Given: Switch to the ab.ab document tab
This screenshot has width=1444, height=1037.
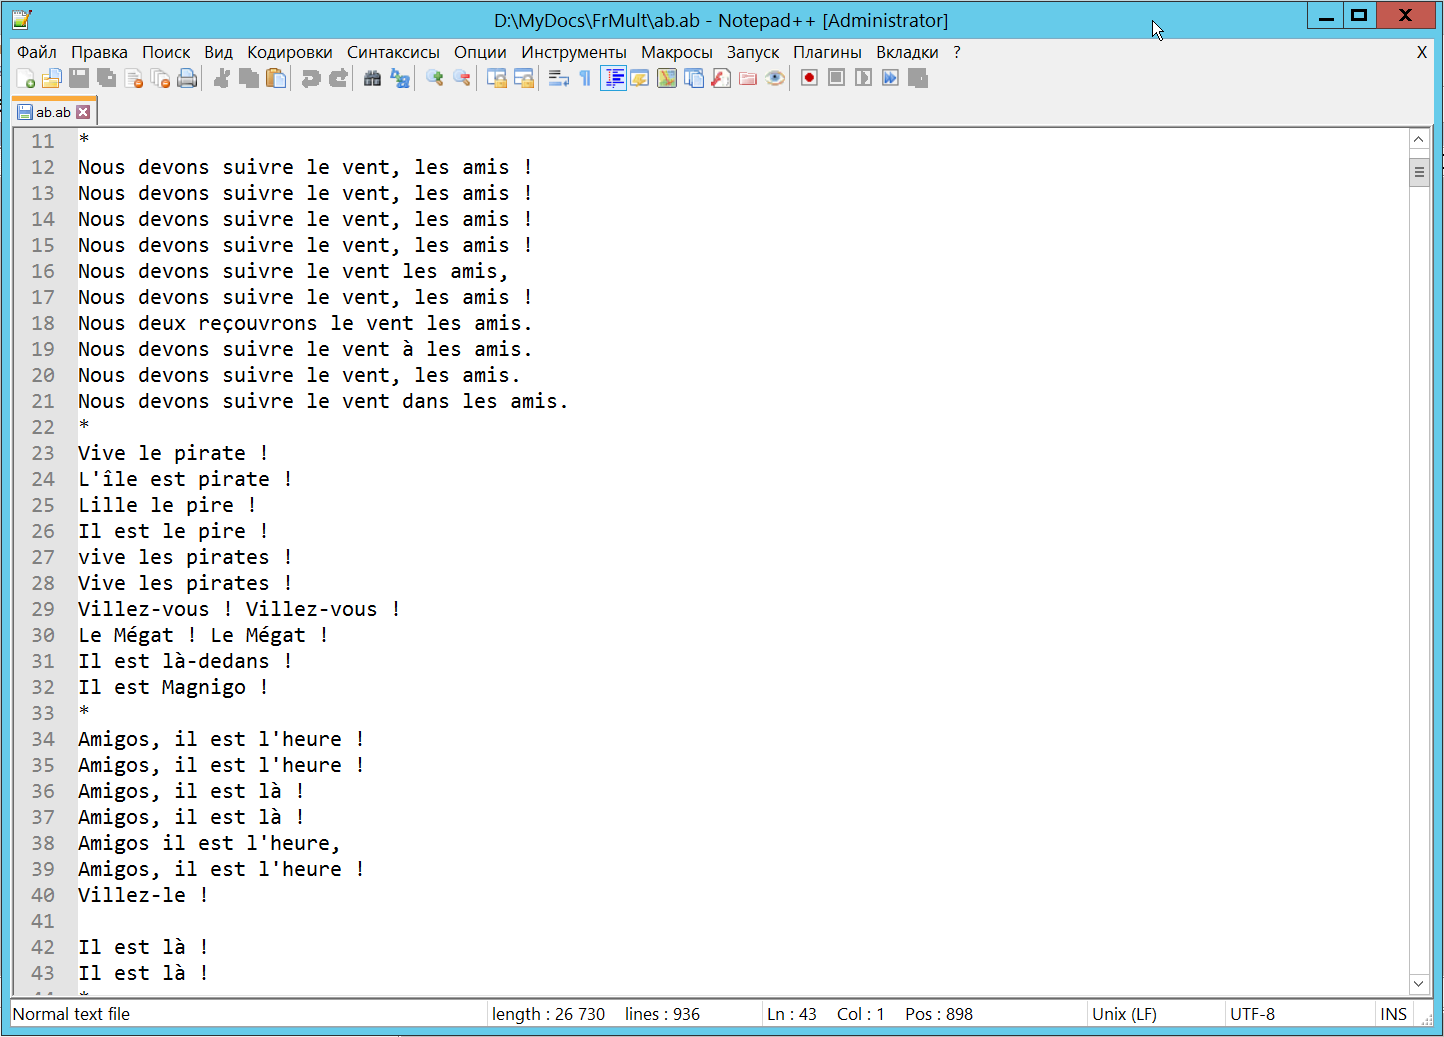Looking at the screenshot, I should [52, 112].
